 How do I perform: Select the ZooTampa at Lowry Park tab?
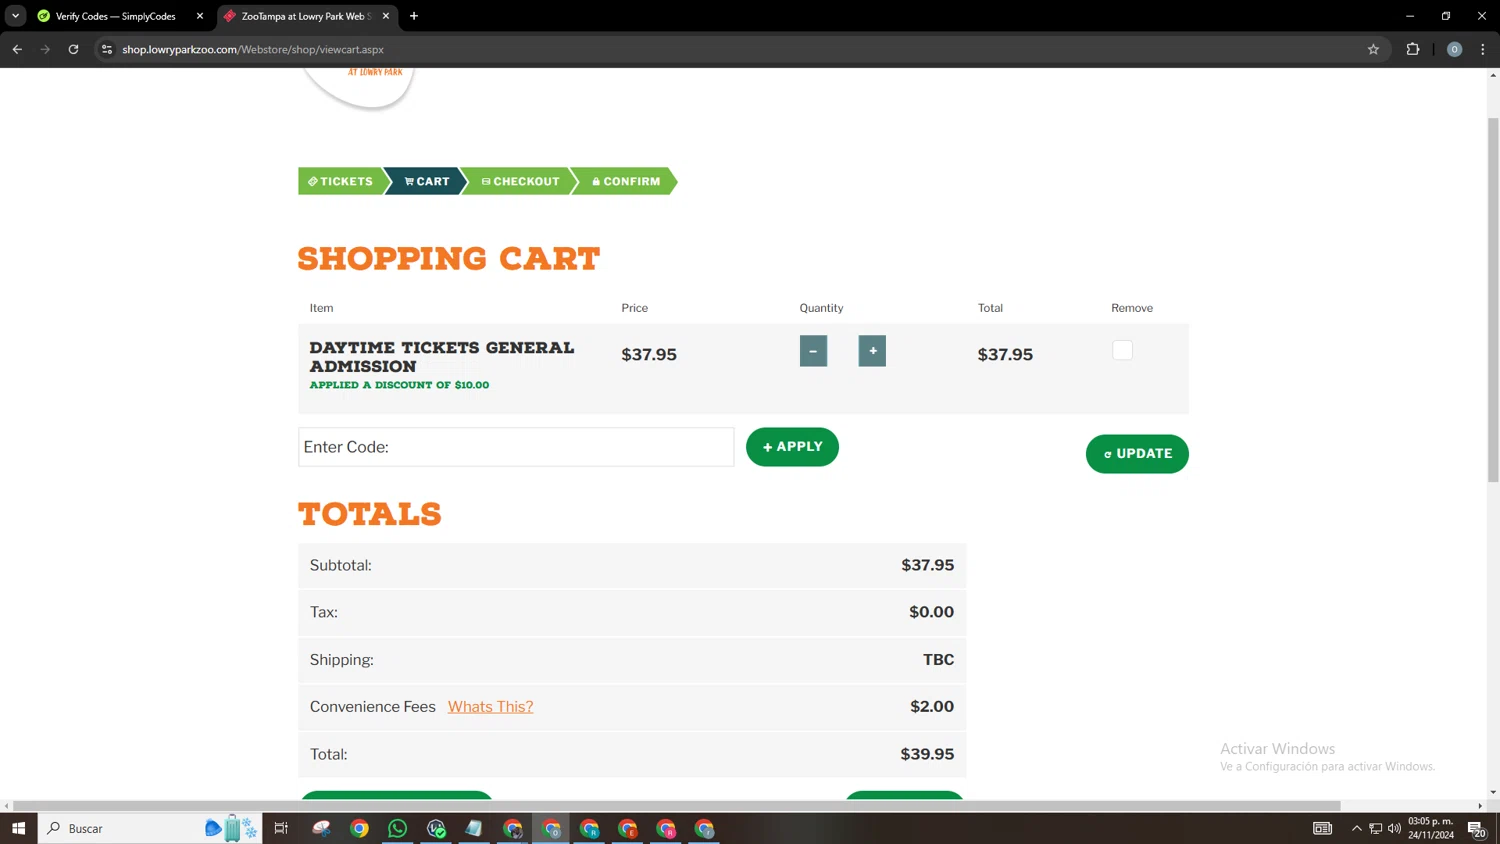click(x=305, y=16)
